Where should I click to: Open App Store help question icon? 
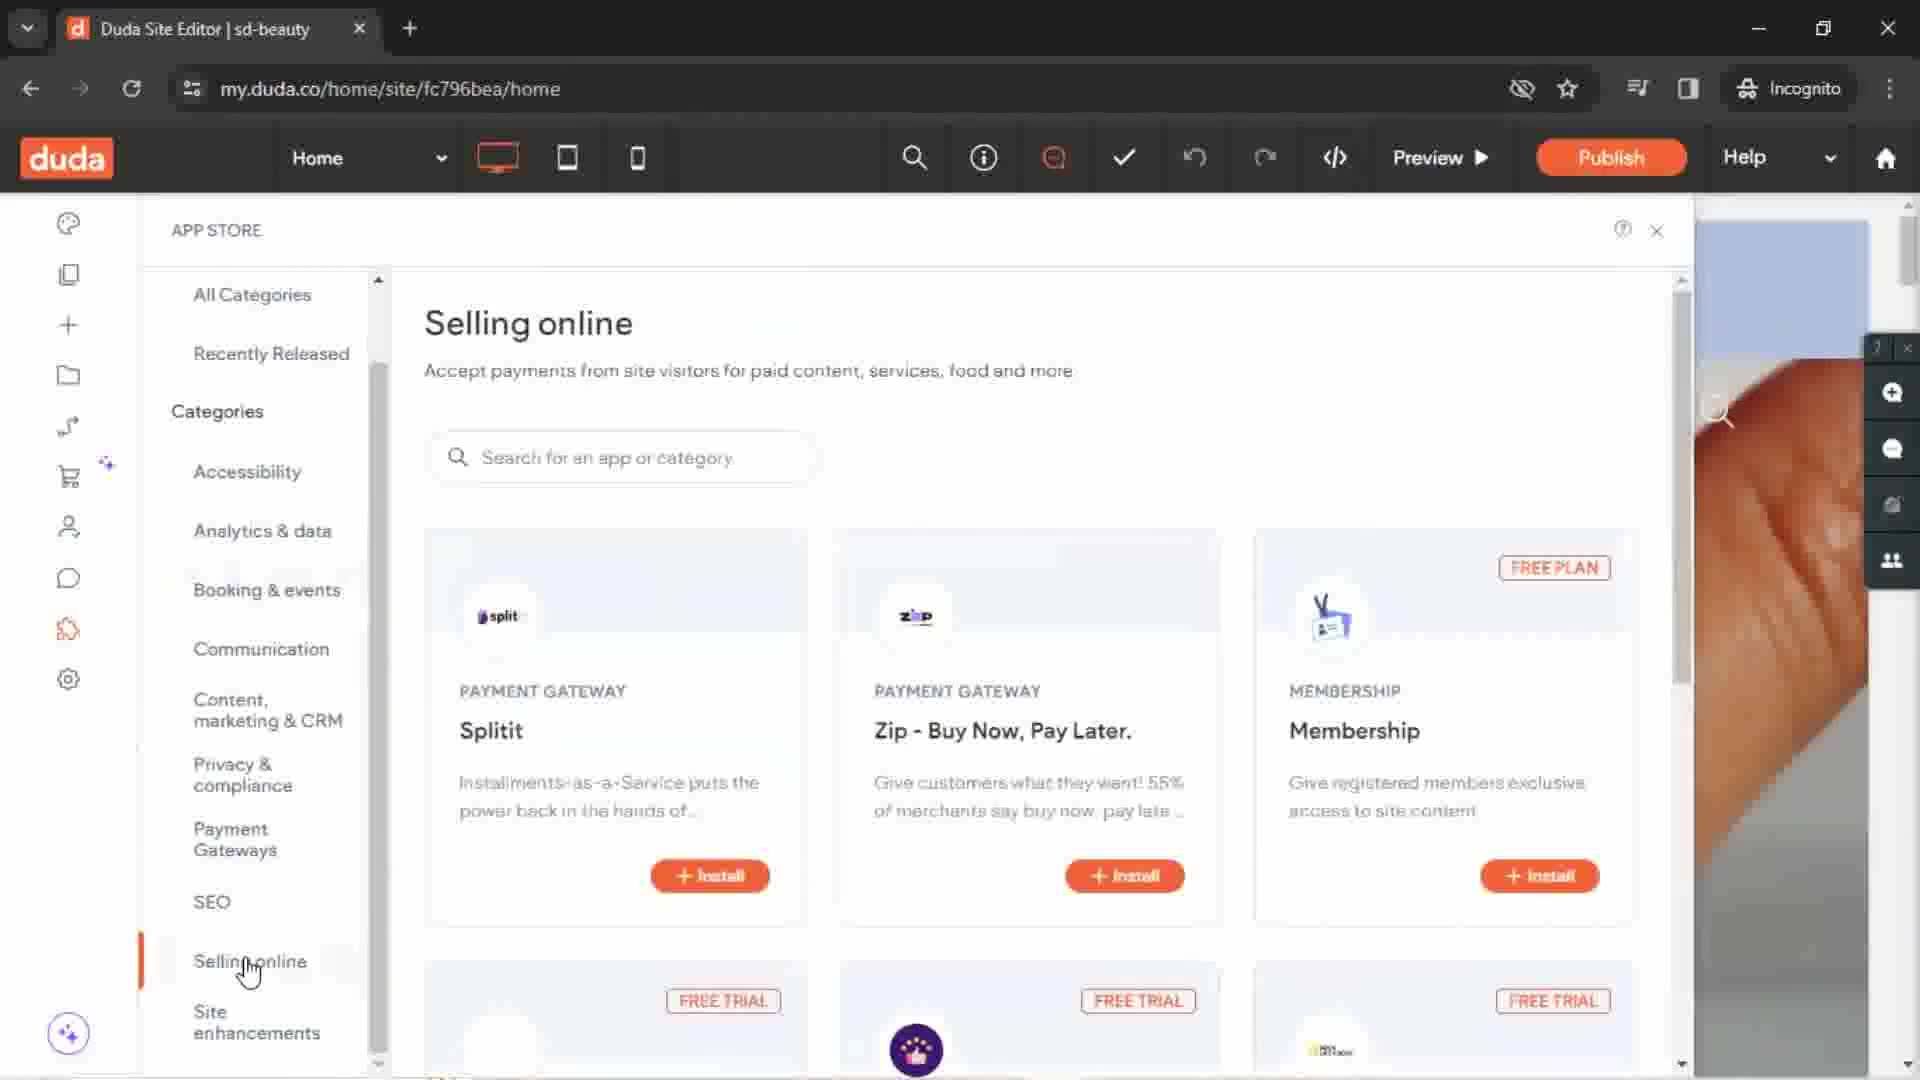click(1622, 229)
